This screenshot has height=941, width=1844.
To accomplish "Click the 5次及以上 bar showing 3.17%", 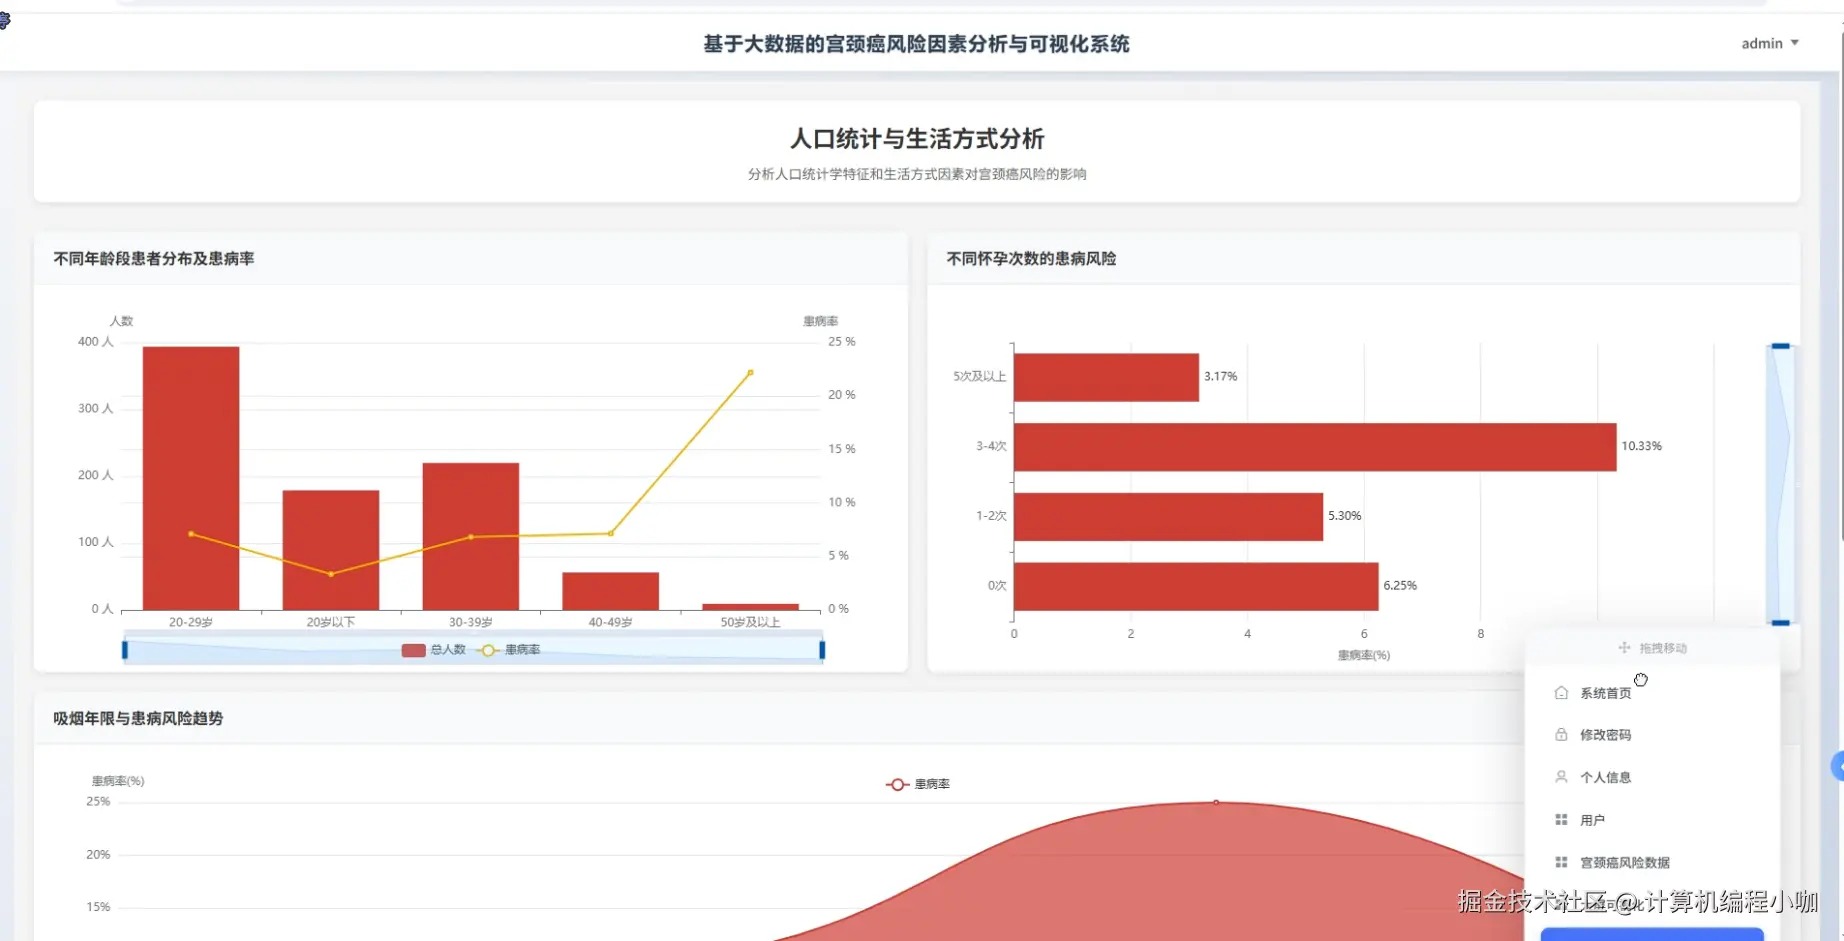I will coord(1106,377).
